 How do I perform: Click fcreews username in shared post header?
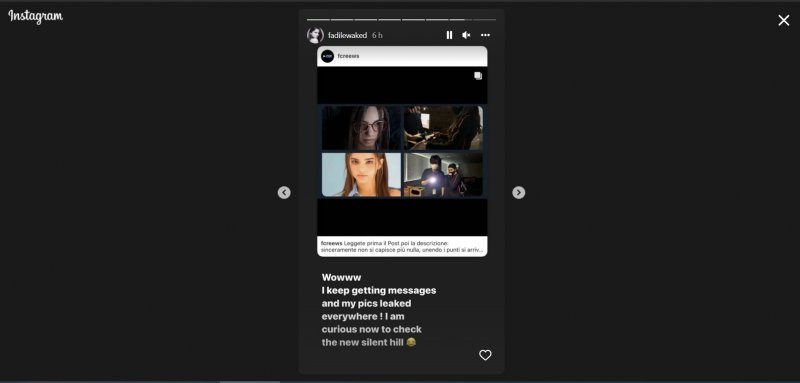tap(348, 56)
